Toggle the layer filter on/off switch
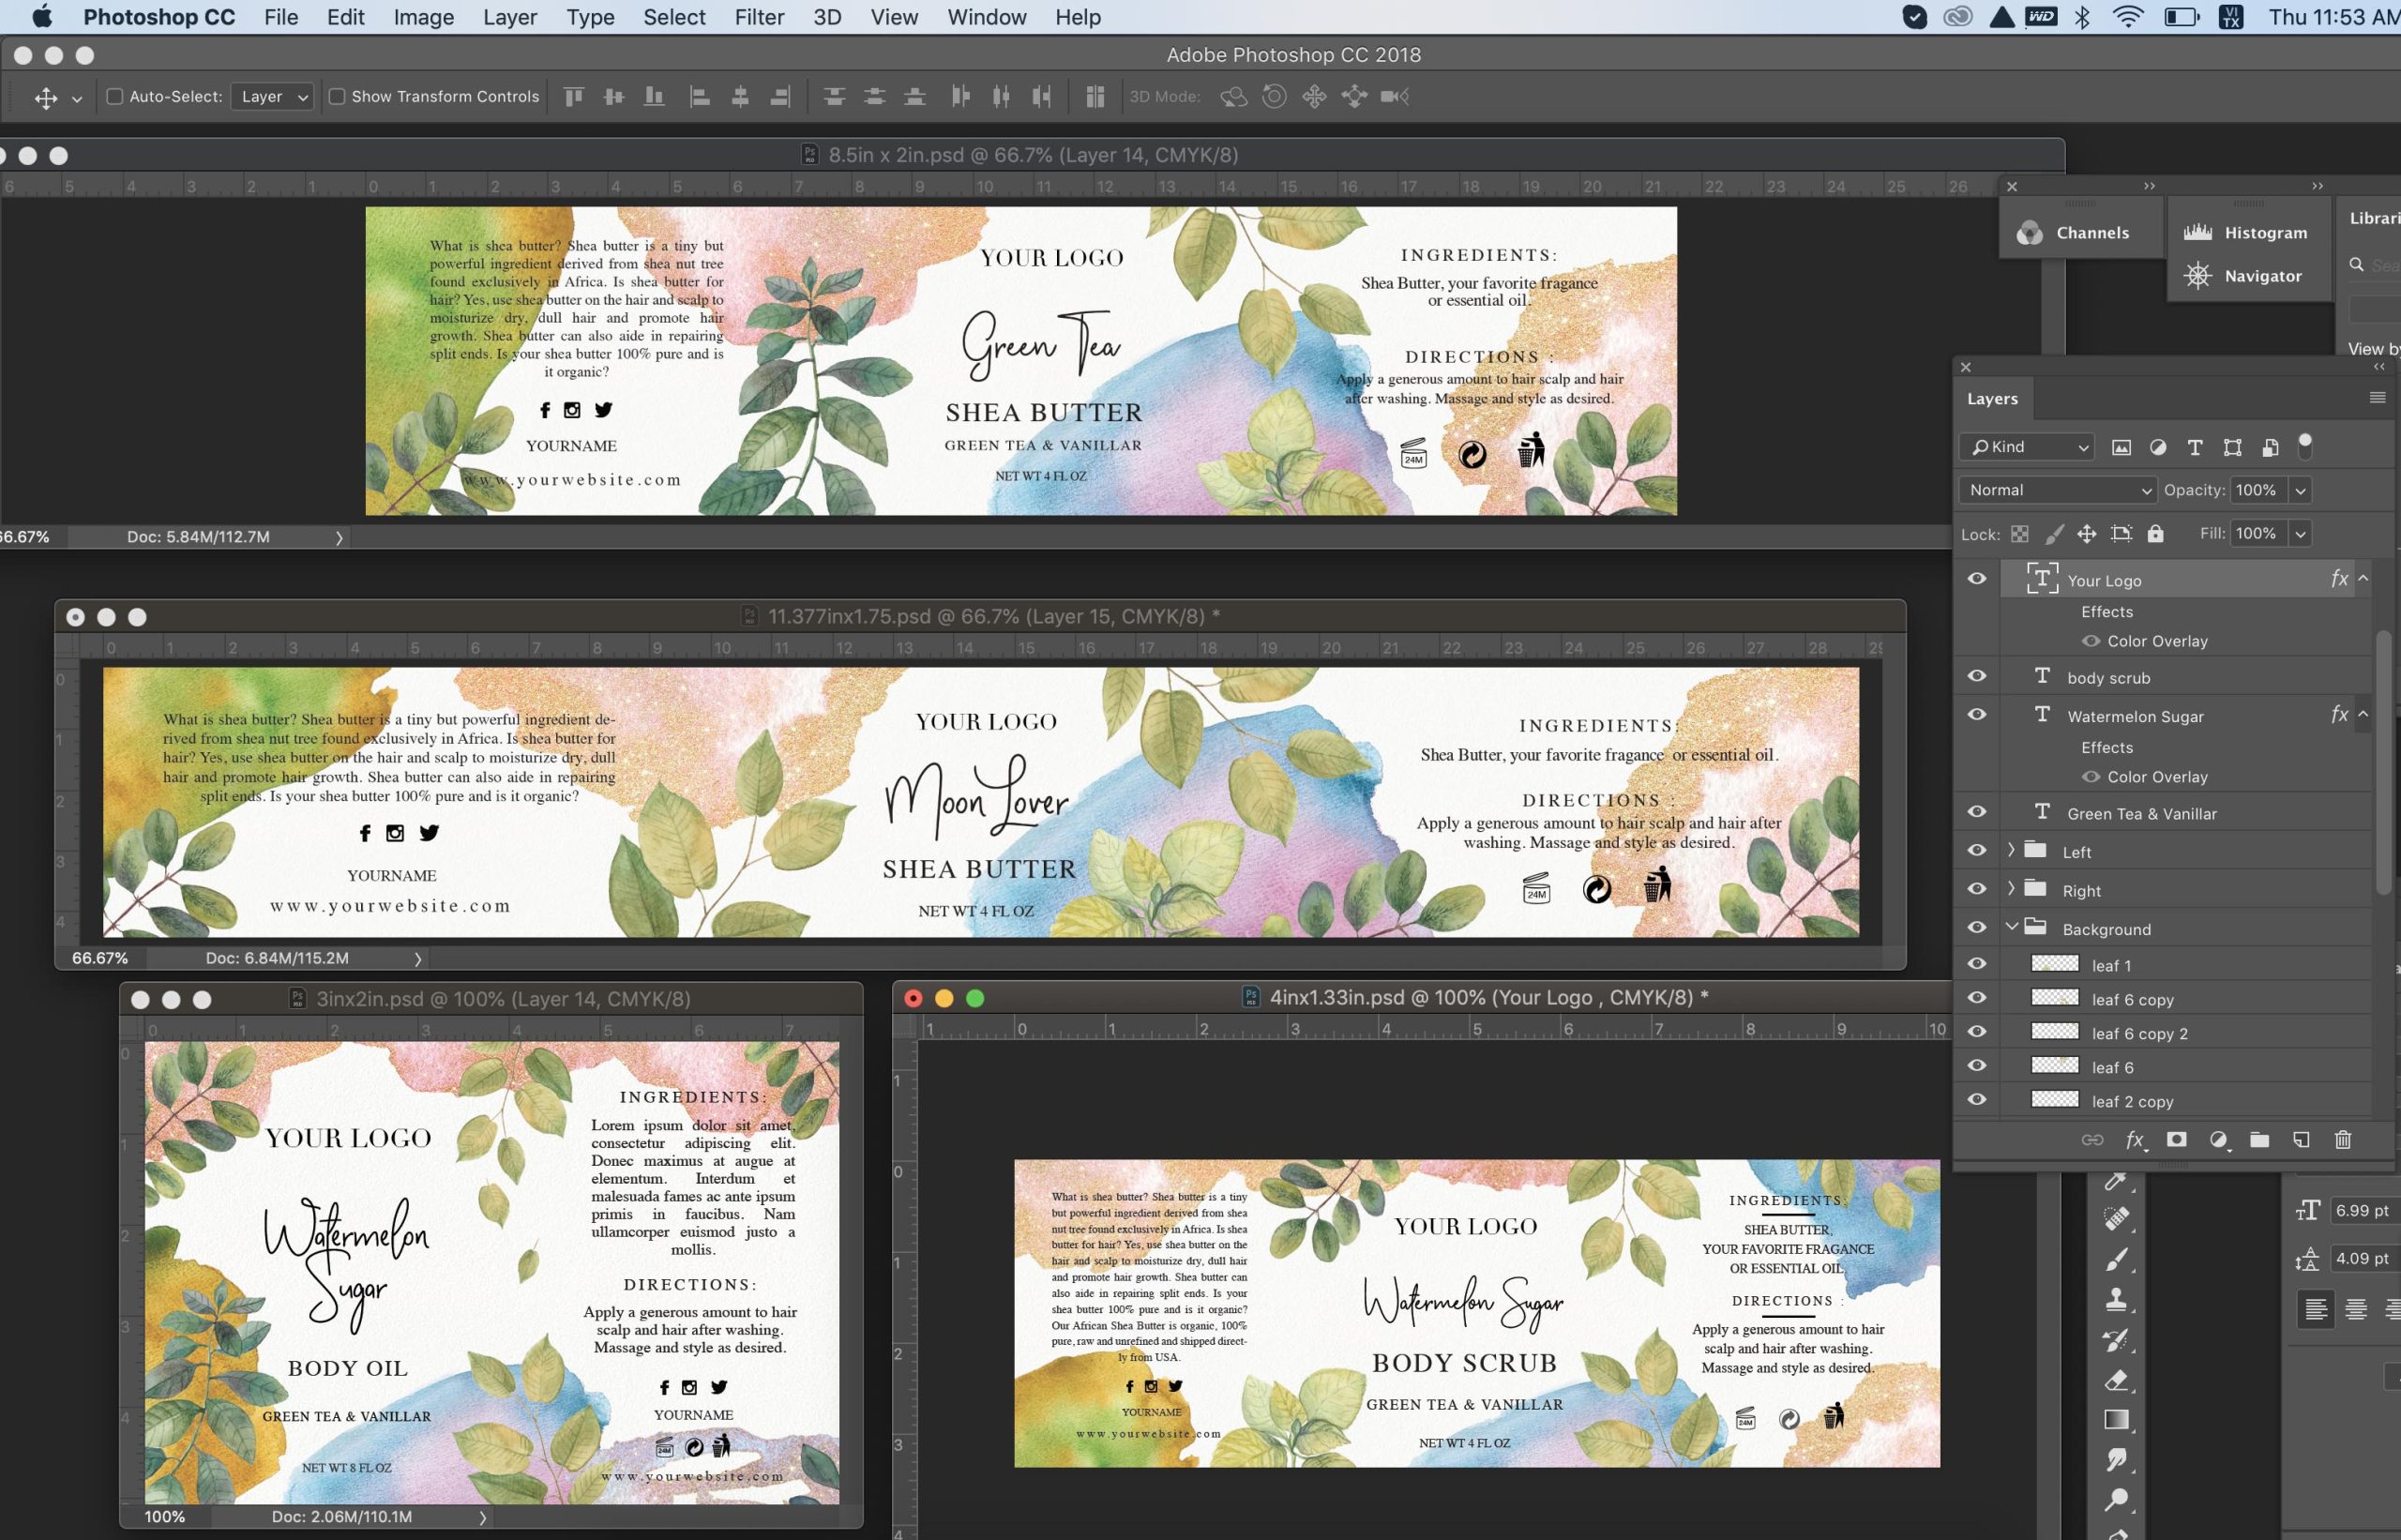Screen dimensions: 2401x1540 [x=2305, y=446]
